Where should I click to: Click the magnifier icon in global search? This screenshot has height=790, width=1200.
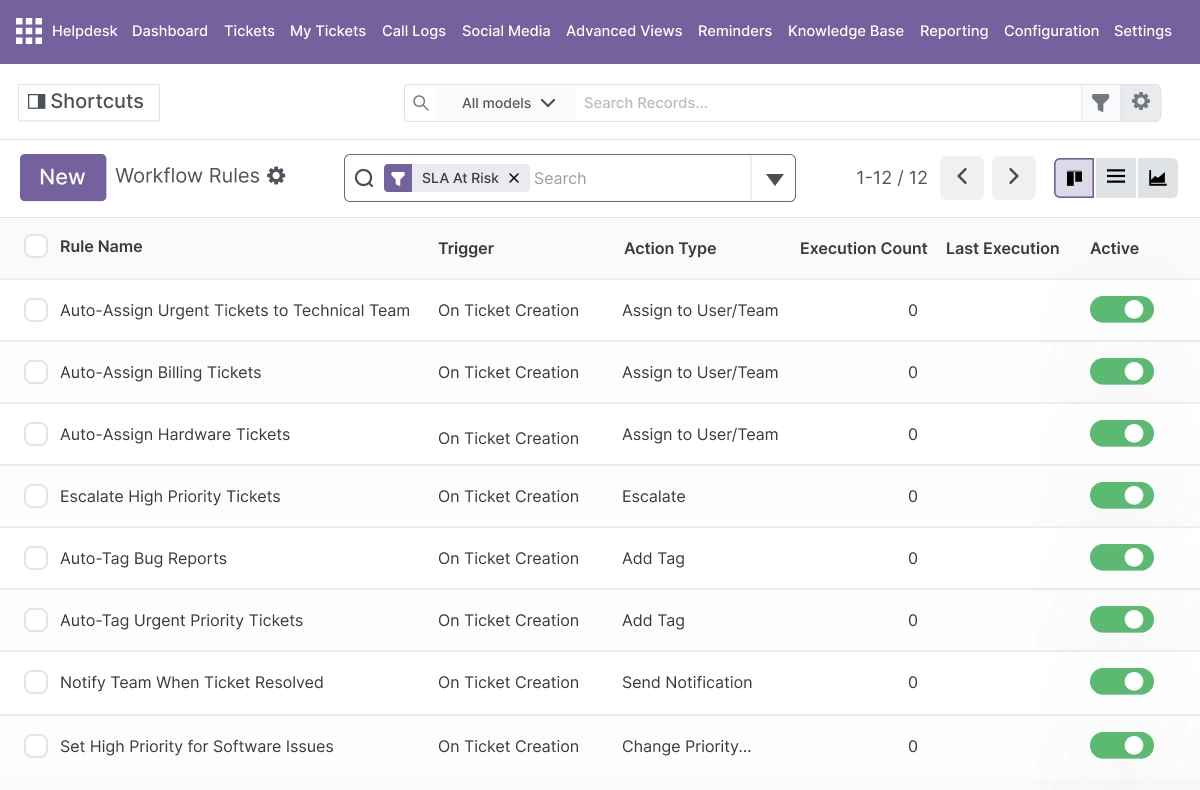421,103
